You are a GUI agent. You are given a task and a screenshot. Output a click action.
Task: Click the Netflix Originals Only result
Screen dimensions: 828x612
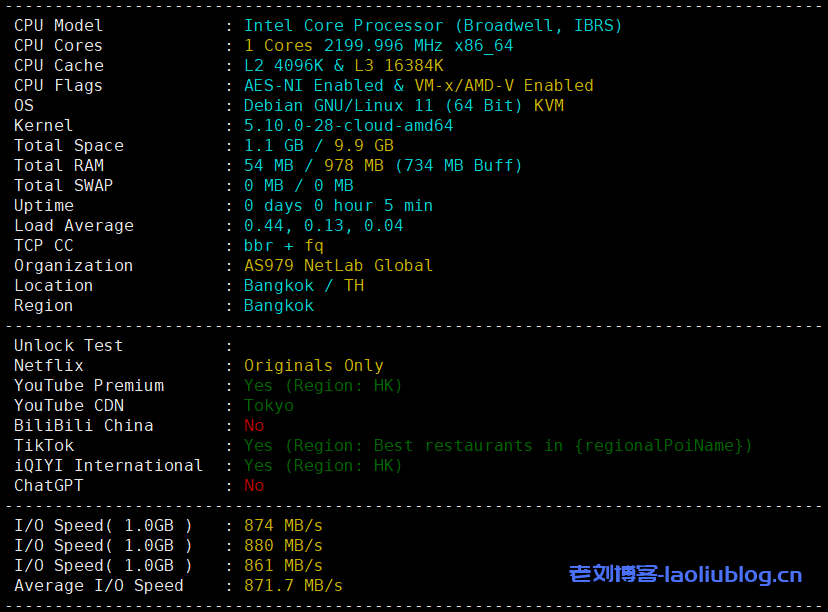pyautogui.click(x=313, y=366)
